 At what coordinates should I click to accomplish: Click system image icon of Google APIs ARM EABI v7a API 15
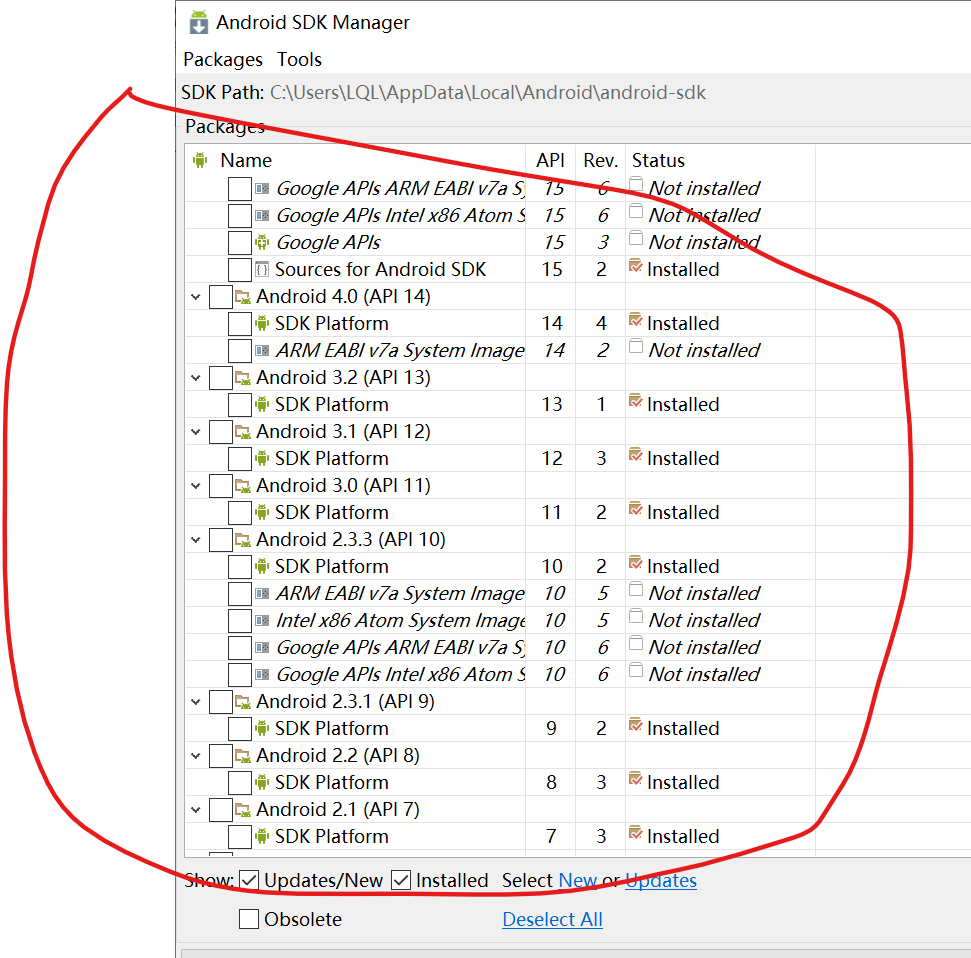(x=262, y=188)
